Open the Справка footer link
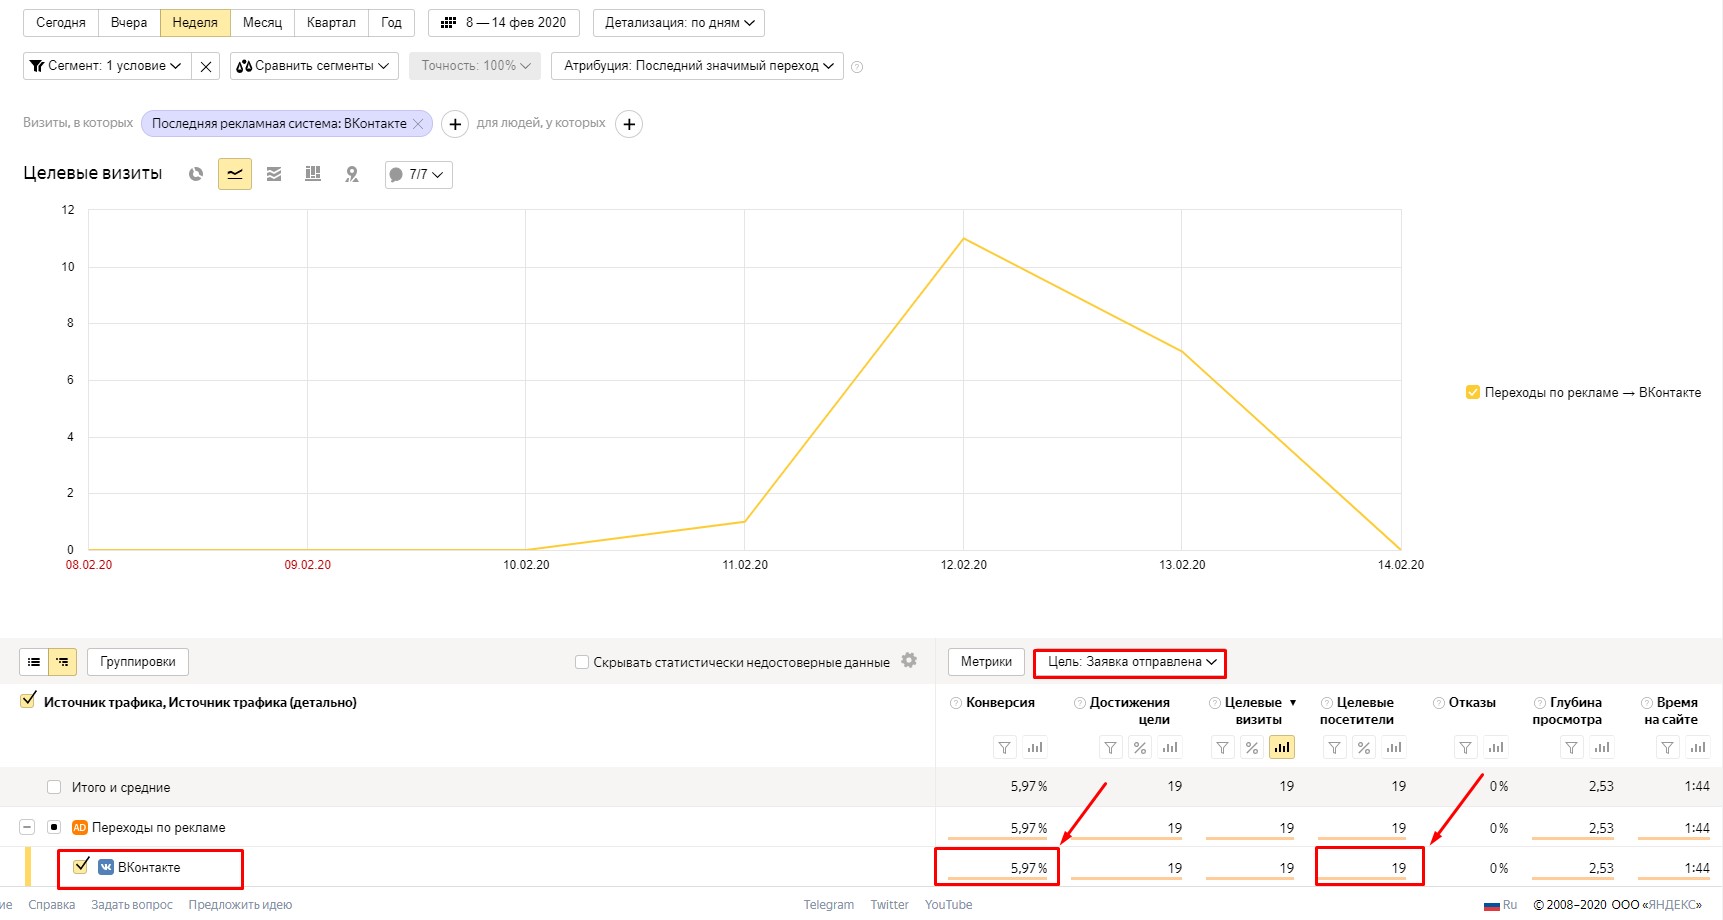 [52, 905]
